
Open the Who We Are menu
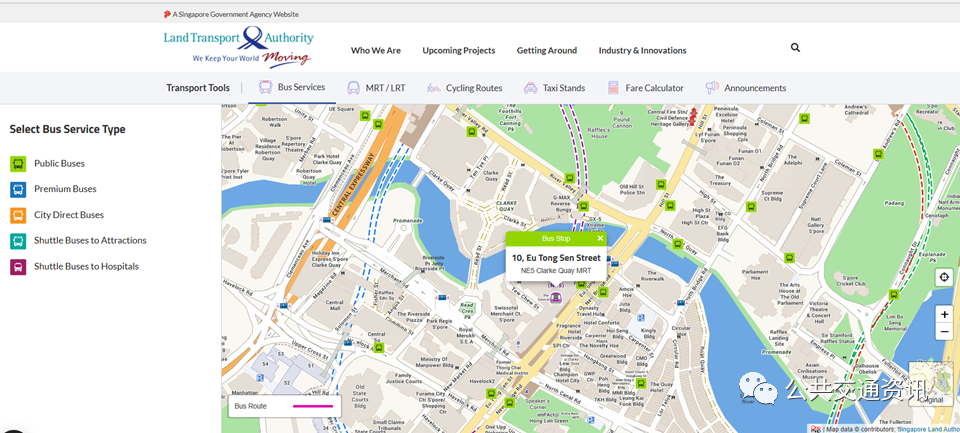[376, 50]
